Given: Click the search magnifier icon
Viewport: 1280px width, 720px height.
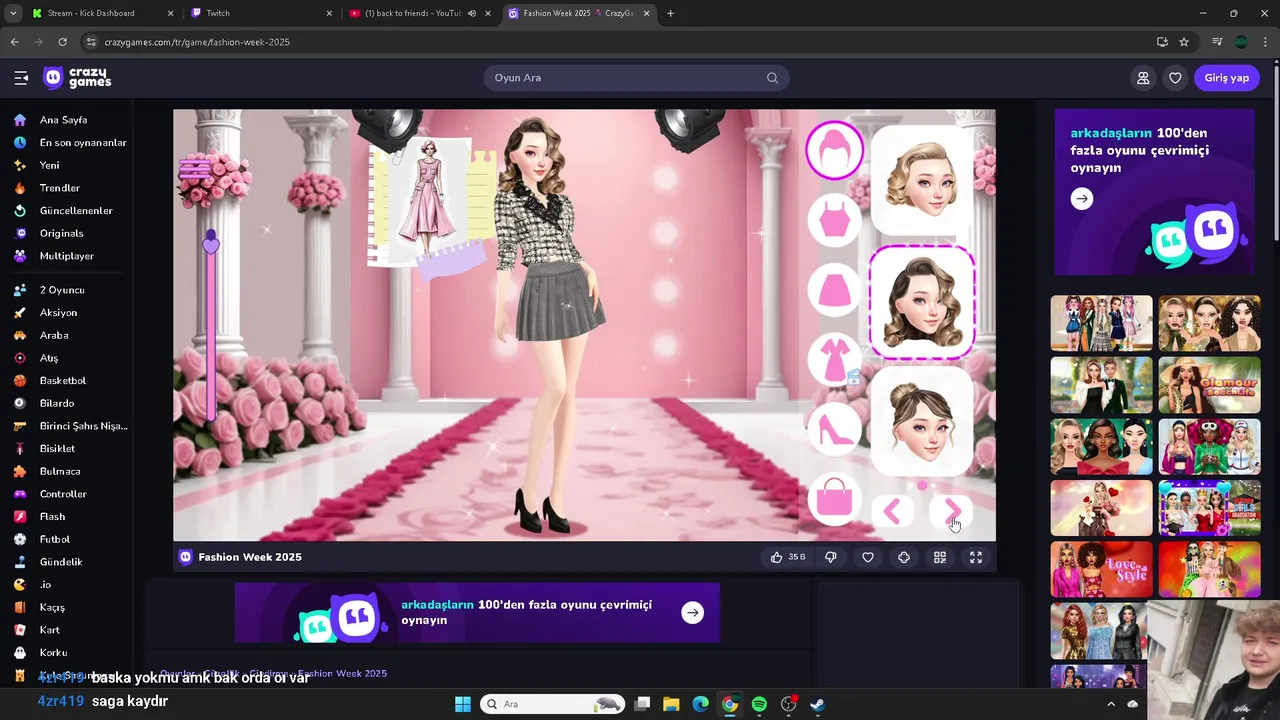Looking at the screenshot, I should point(772,78).
